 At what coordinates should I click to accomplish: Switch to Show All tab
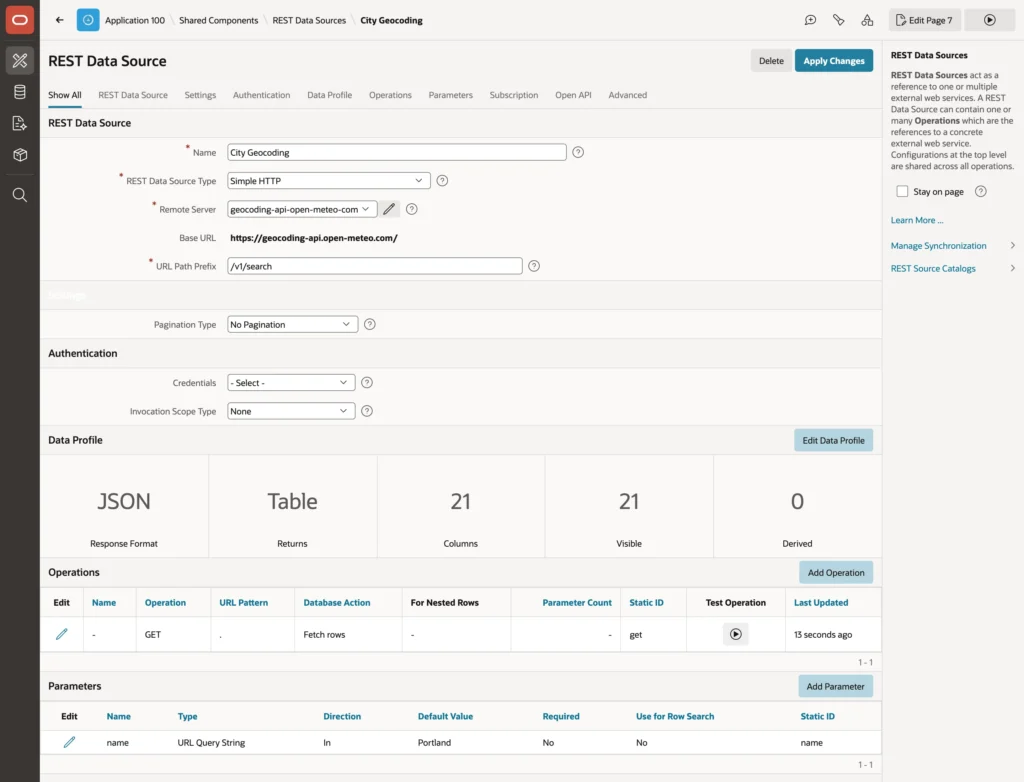click(x=65, y=95)
